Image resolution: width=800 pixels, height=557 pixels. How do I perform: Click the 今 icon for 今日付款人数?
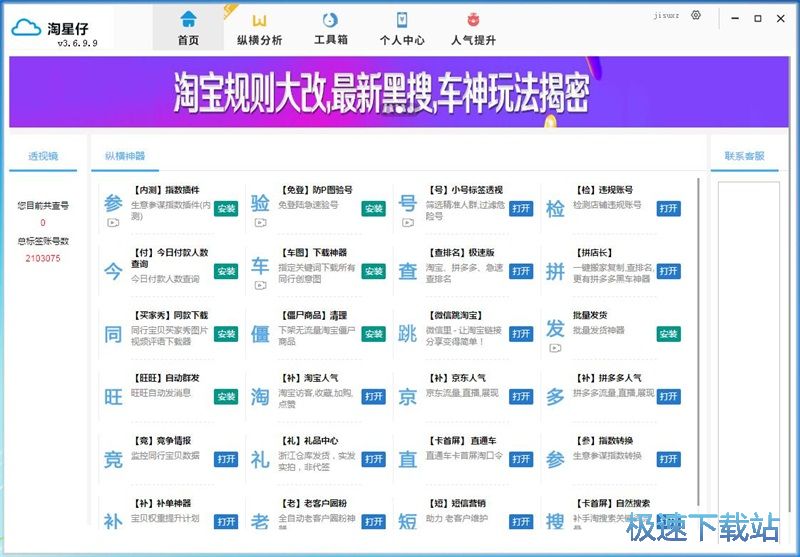pyautogui.click(x=113, y=271)
